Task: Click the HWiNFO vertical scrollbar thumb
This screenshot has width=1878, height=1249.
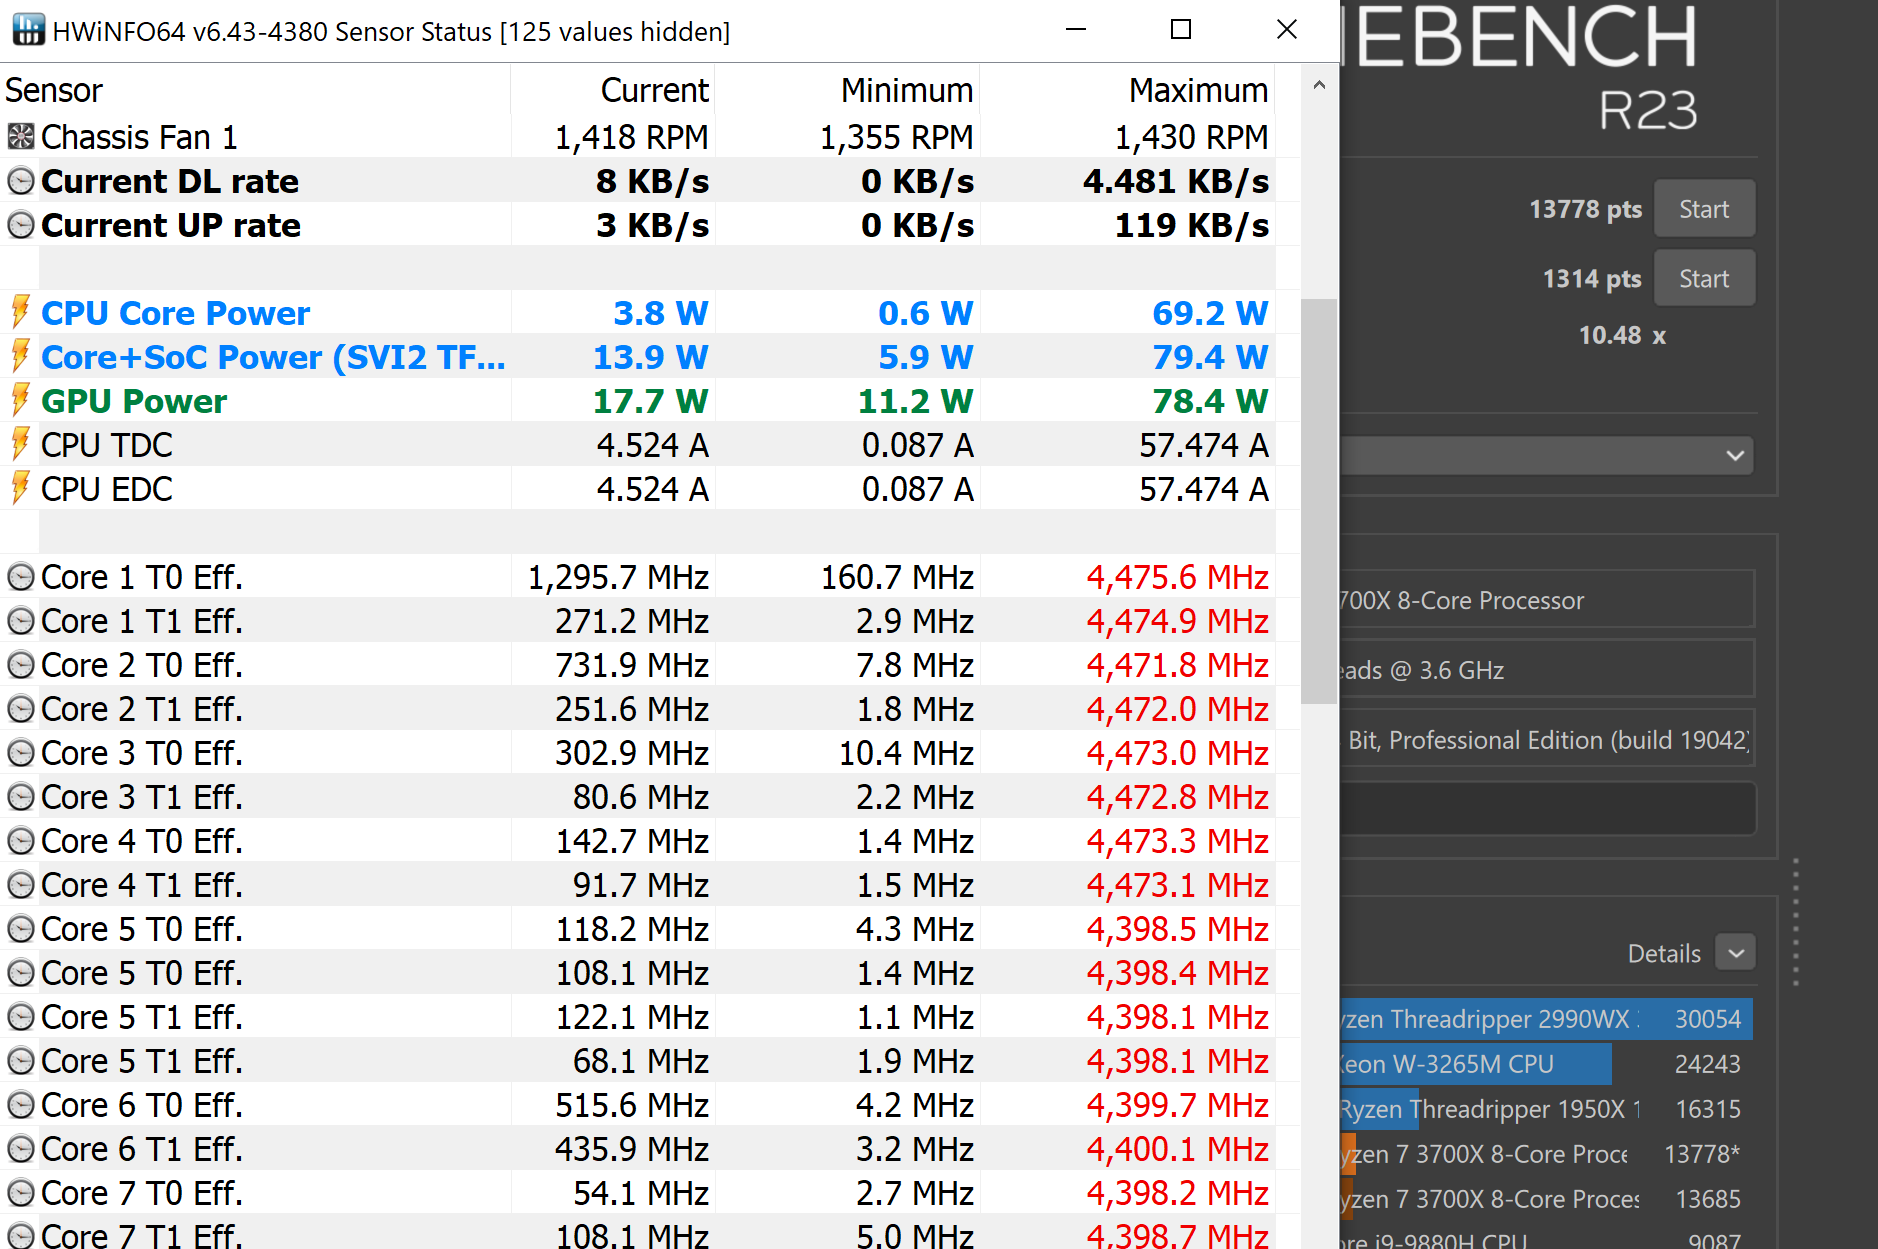Action: point(1319,500)
